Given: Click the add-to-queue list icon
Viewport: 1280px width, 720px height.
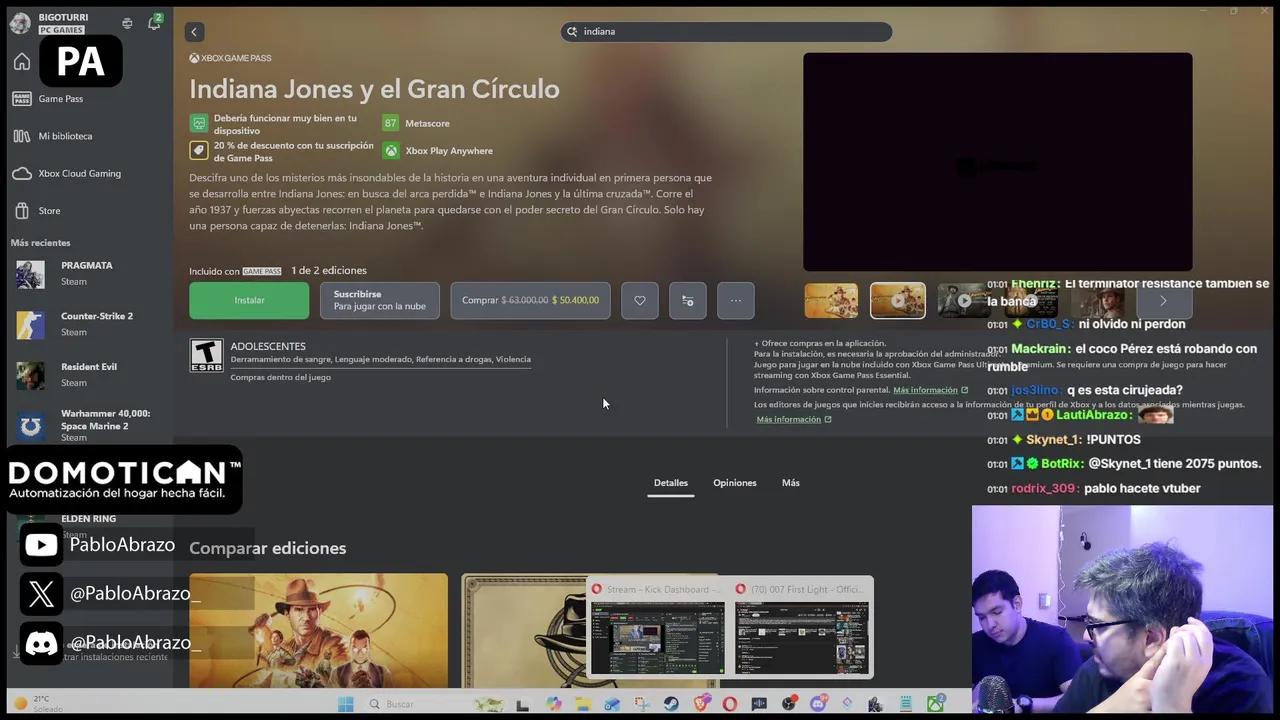Looking at the screenshot, I should 688,300.
